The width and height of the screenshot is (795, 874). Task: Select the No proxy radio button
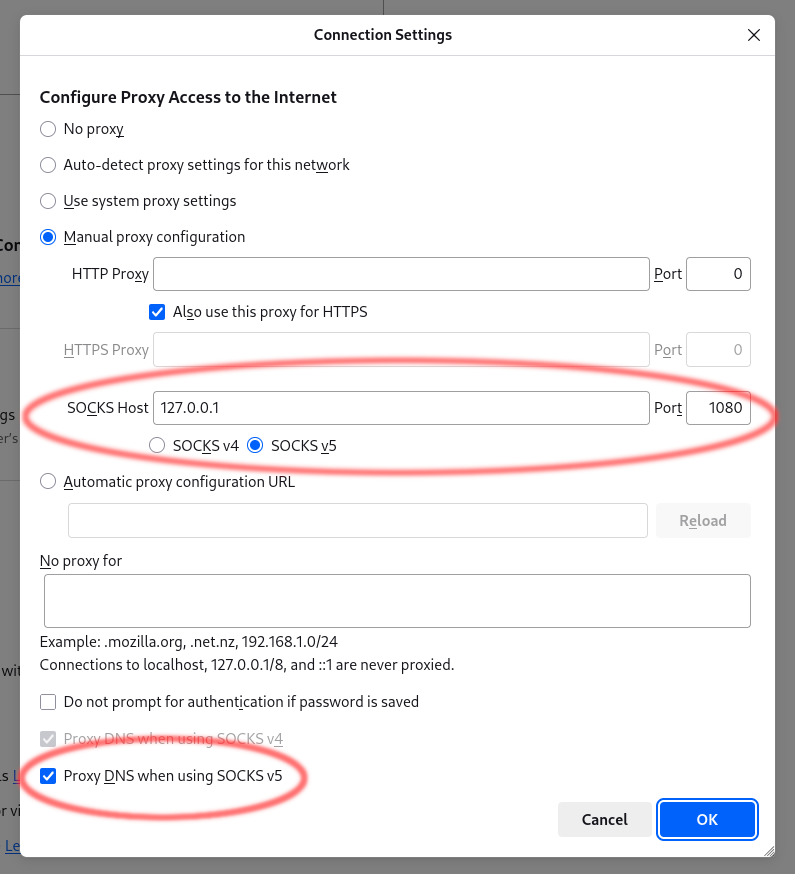click(47, 129)
